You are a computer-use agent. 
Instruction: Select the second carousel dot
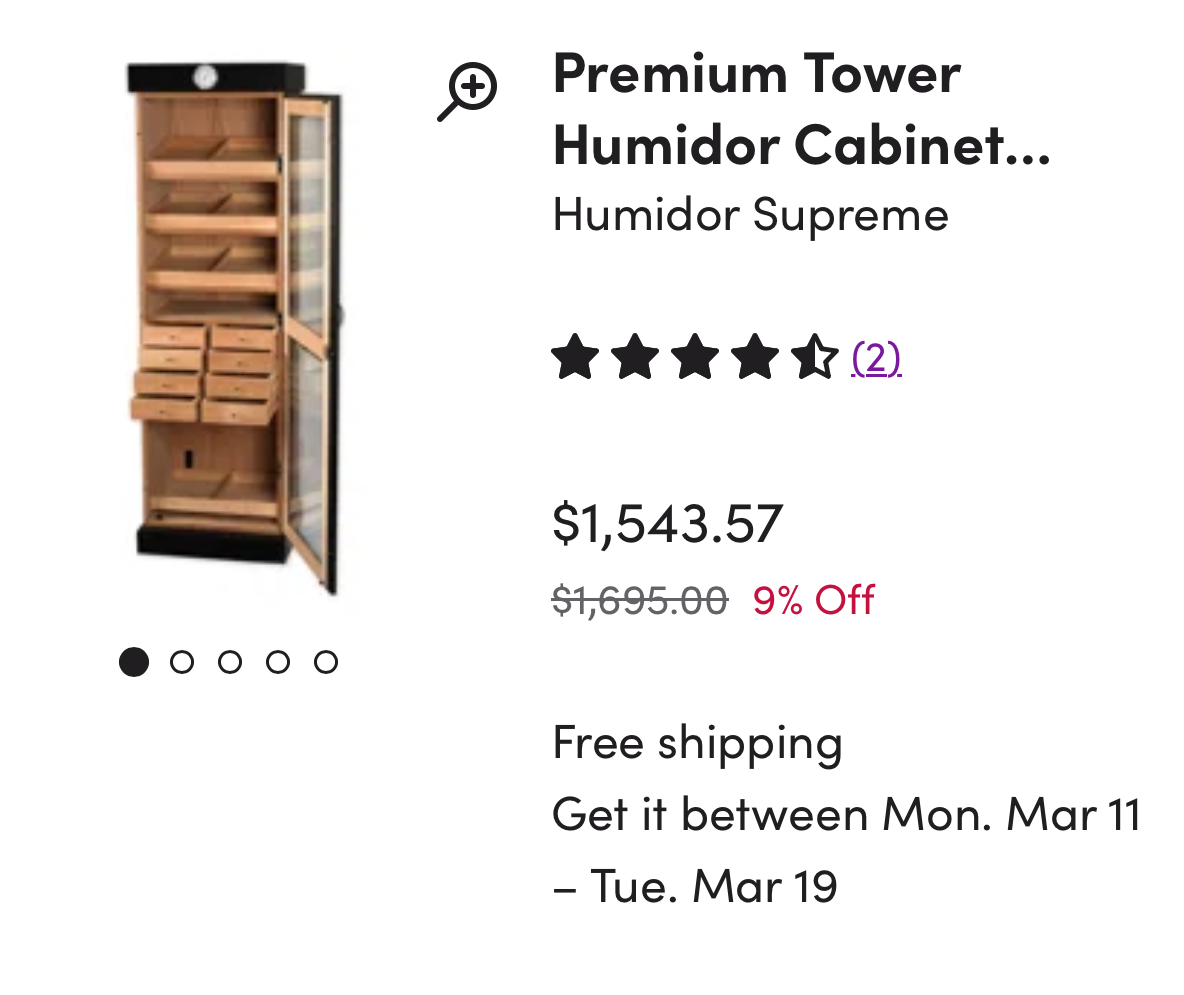[x=182, y=662]
